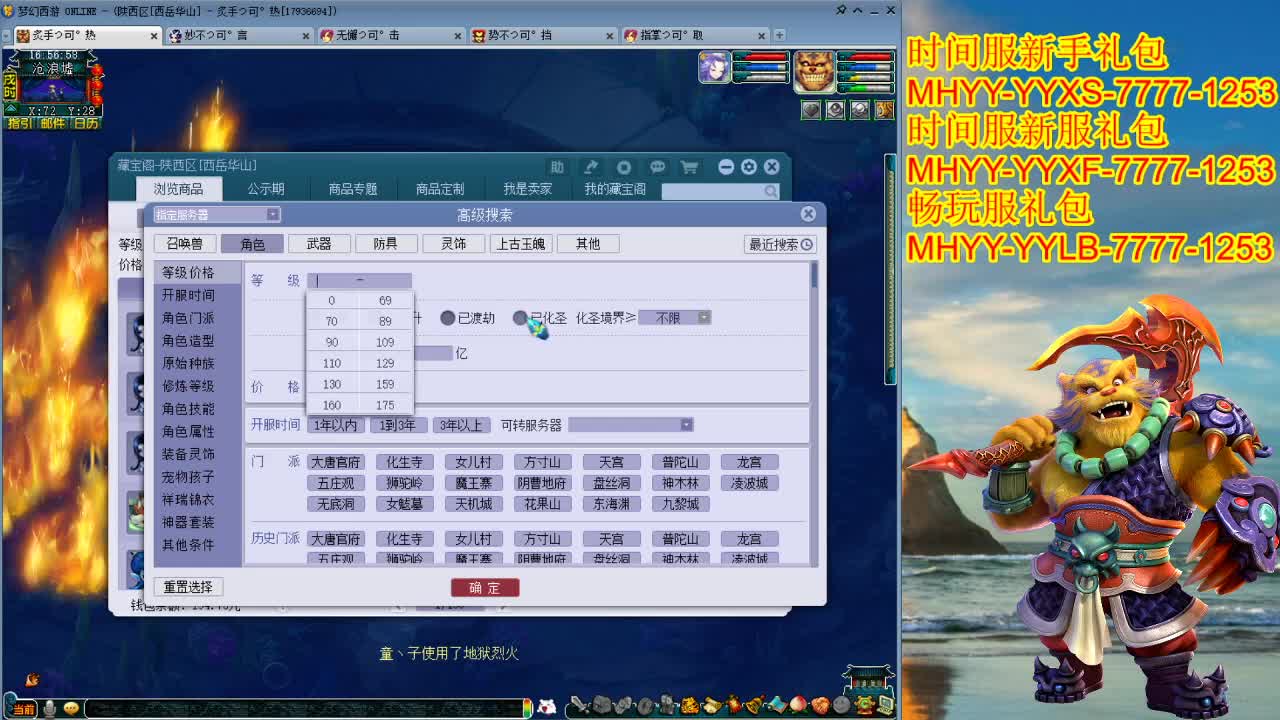This screenshot has width=1280, height=720.
Task: Click the share arrow icon in 藏宝阁 title bar
Action: [591, 167]
